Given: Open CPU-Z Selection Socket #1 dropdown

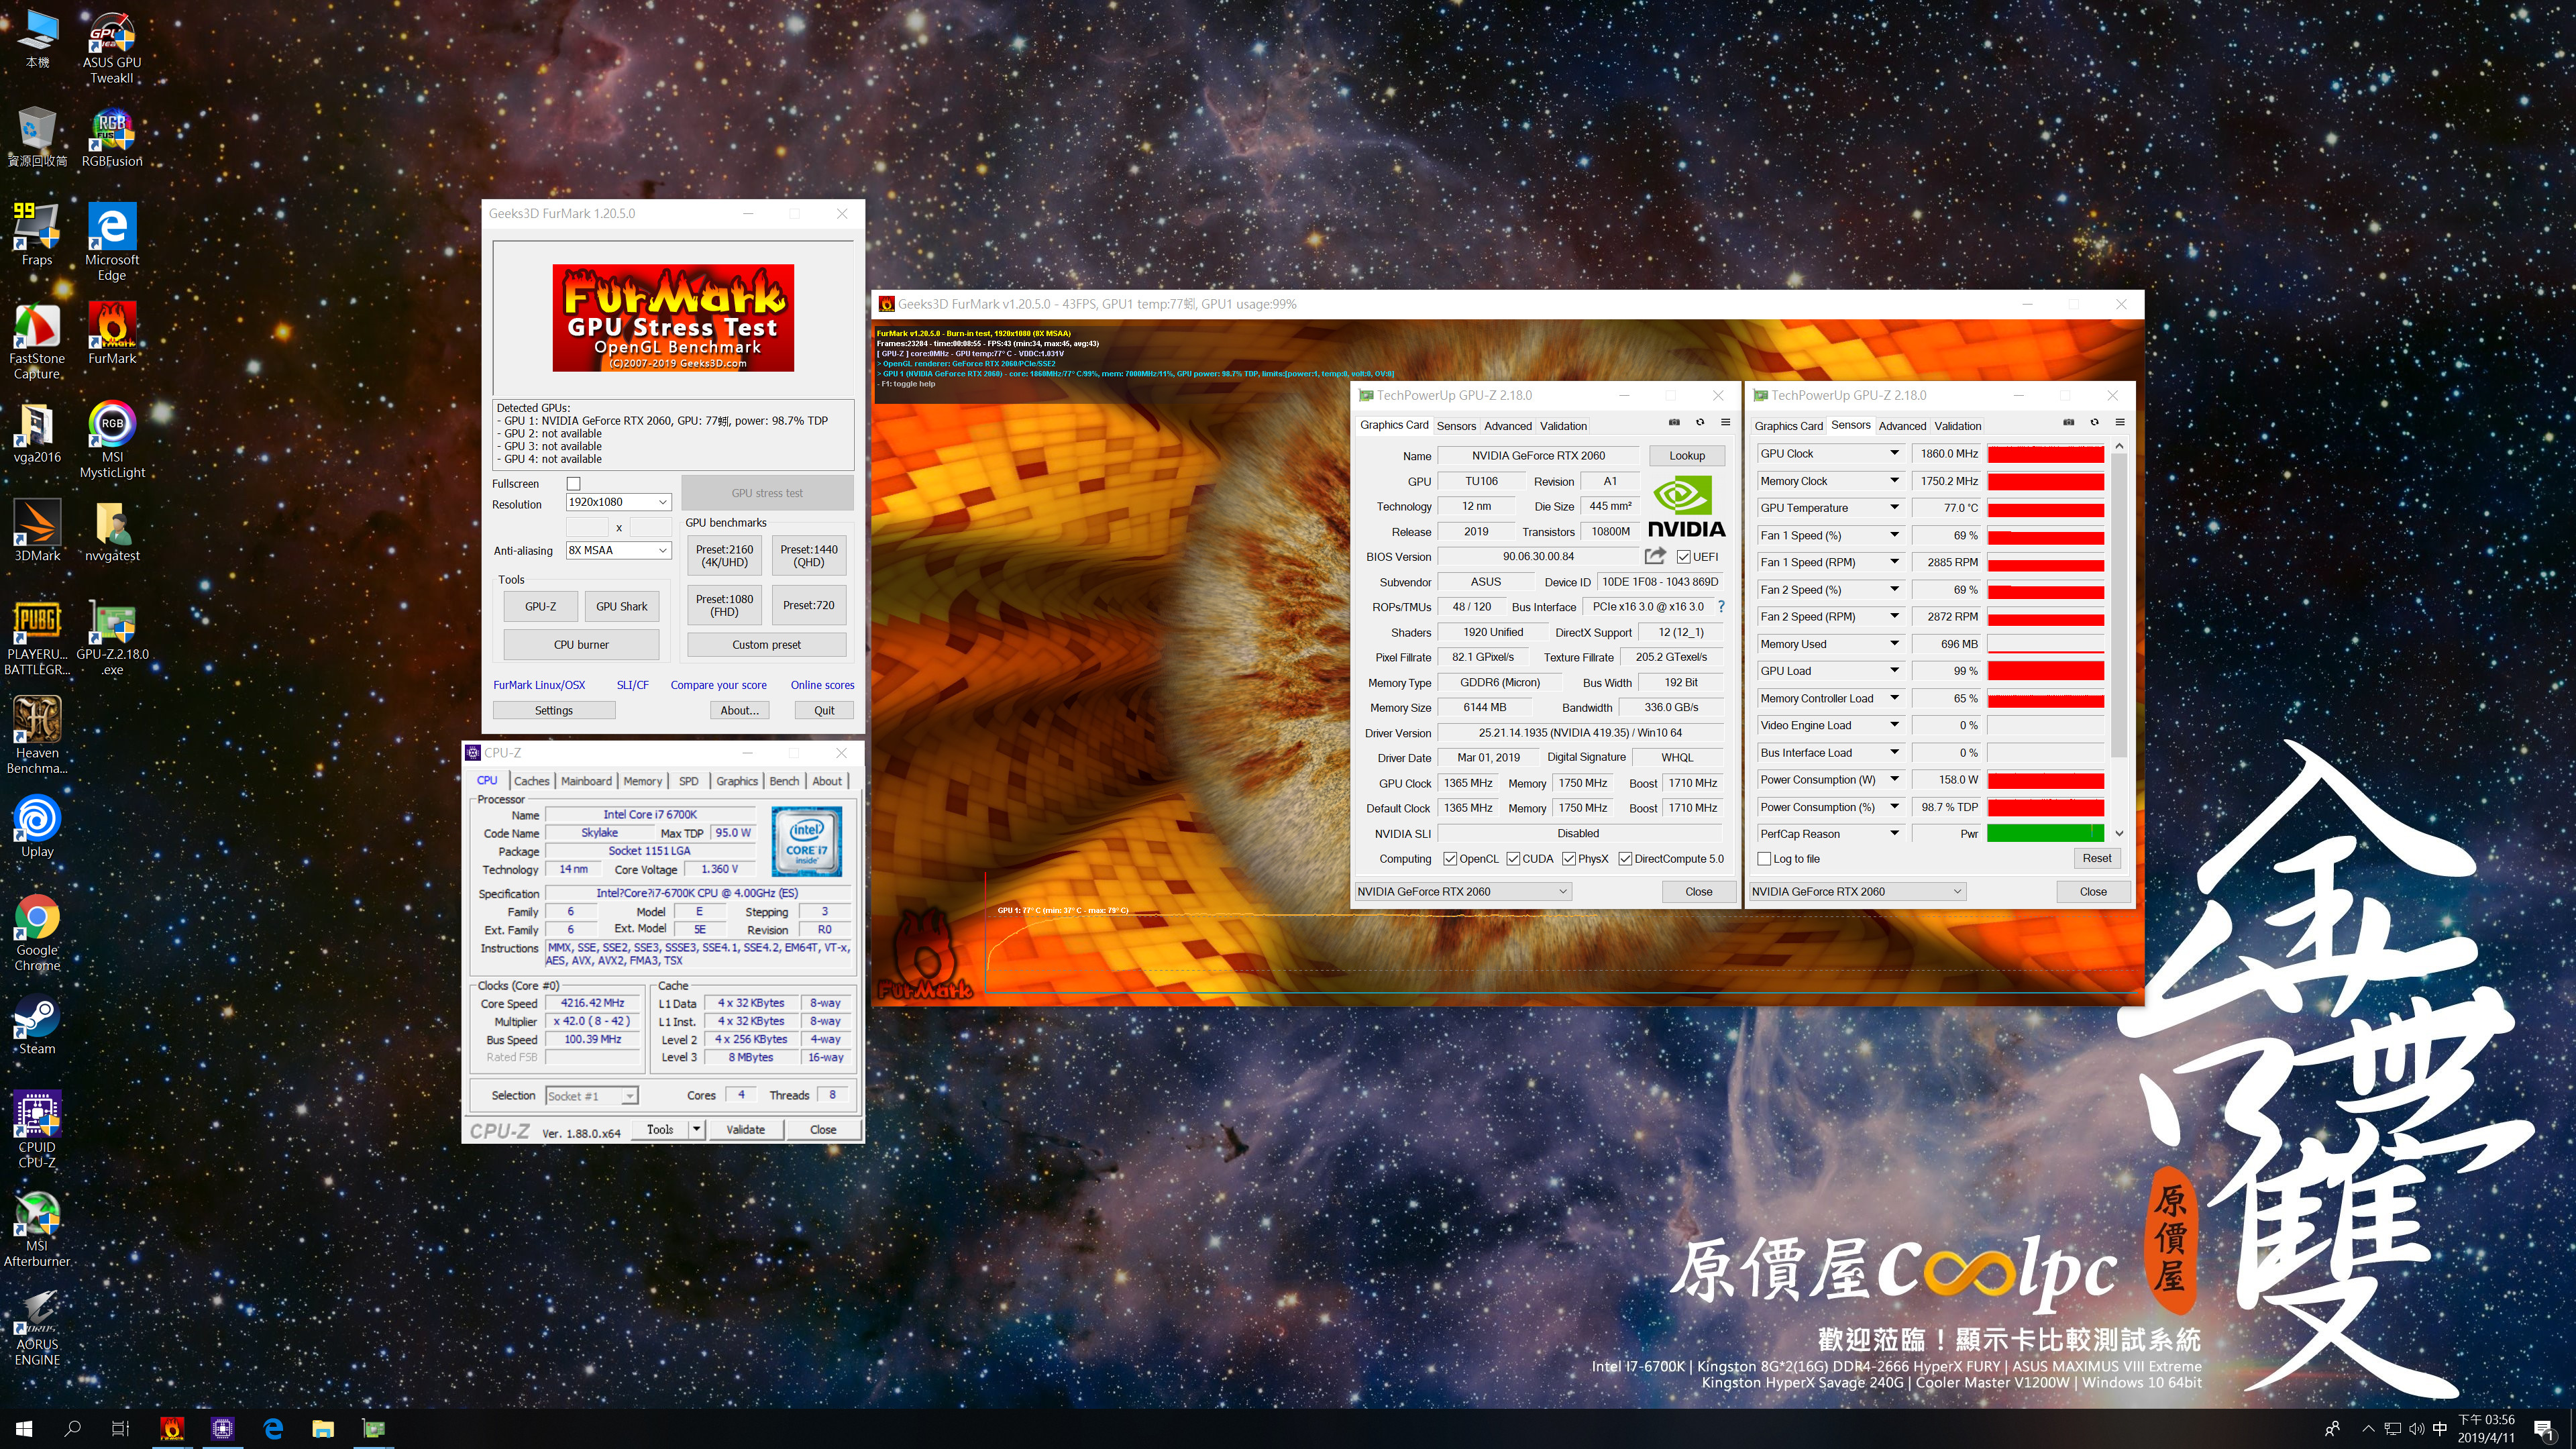Looking at the screenshot, I should (591, 1096).
